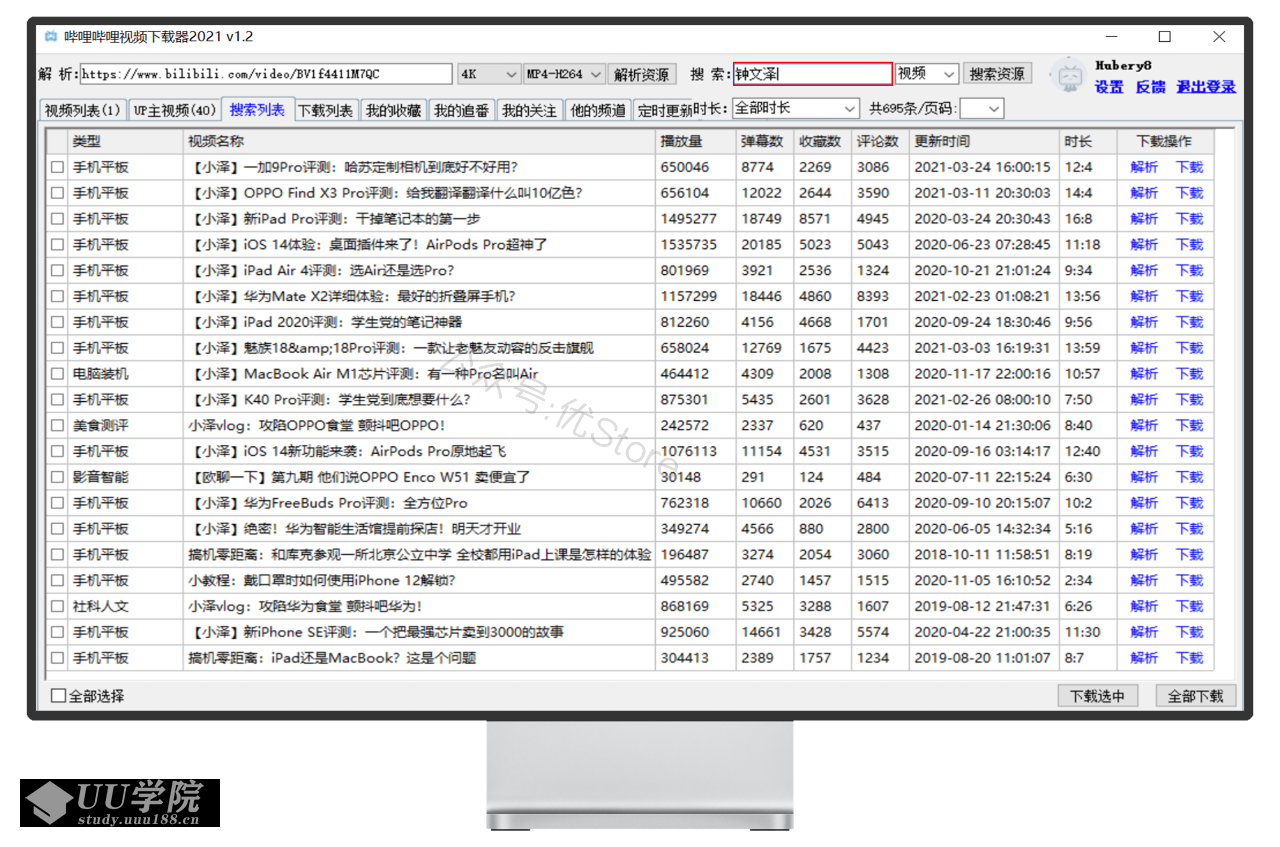Open the 我的关注 tab
The height and width of the screenshot is (847, 1280).
[x=529, y=110]
